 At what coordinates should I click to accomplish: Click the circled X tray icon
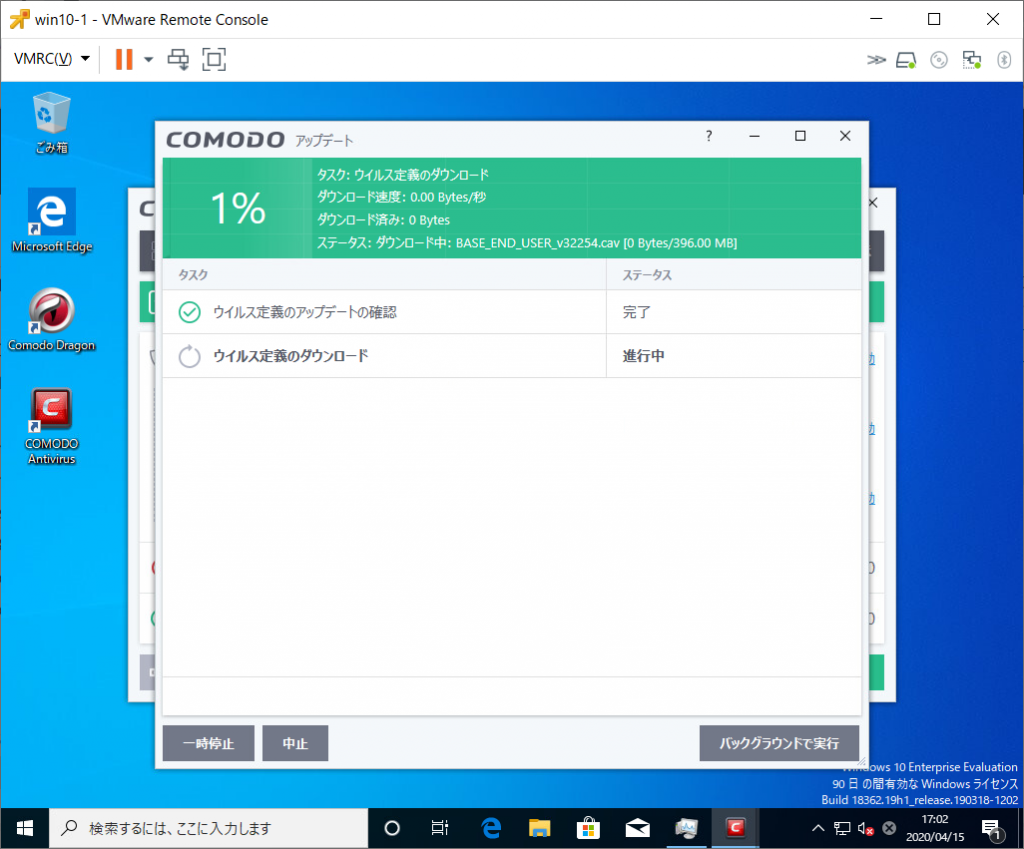point(889,828)
